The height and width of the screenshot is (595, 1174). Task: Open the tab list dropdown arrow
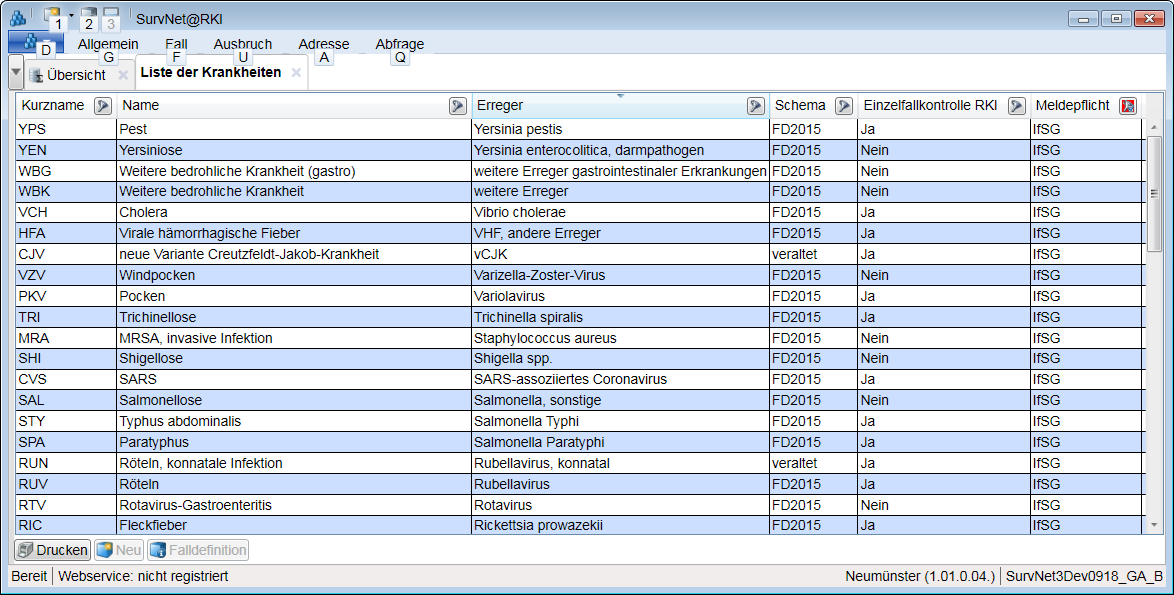point(16,73)
